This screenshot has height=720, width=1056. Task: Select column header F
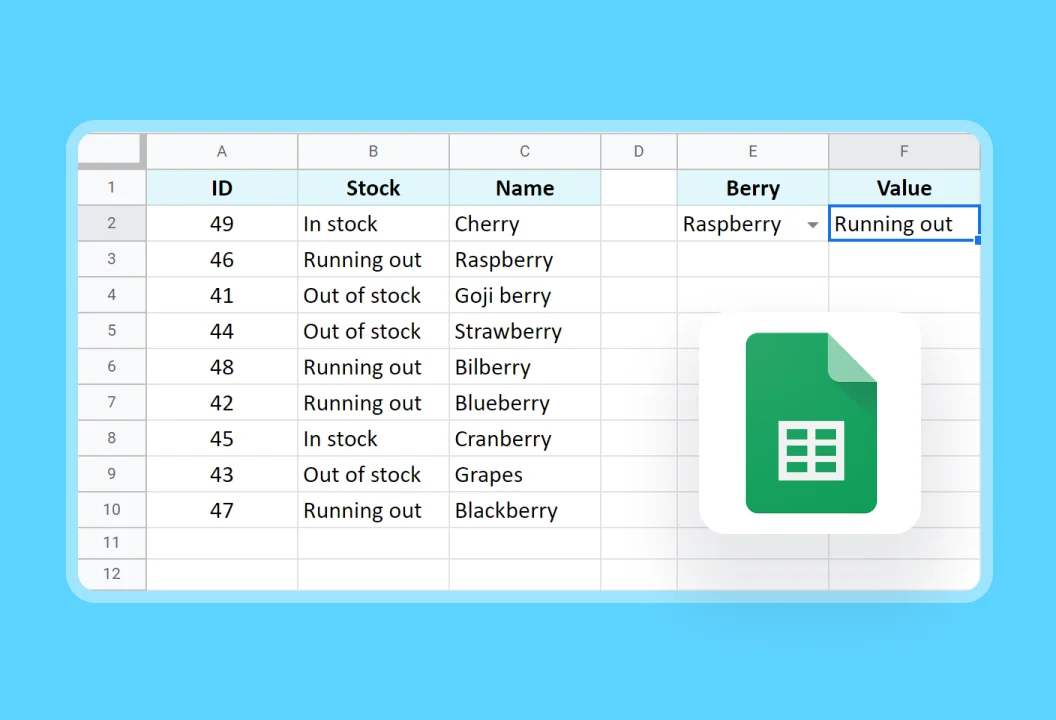[x=903, y=150]
